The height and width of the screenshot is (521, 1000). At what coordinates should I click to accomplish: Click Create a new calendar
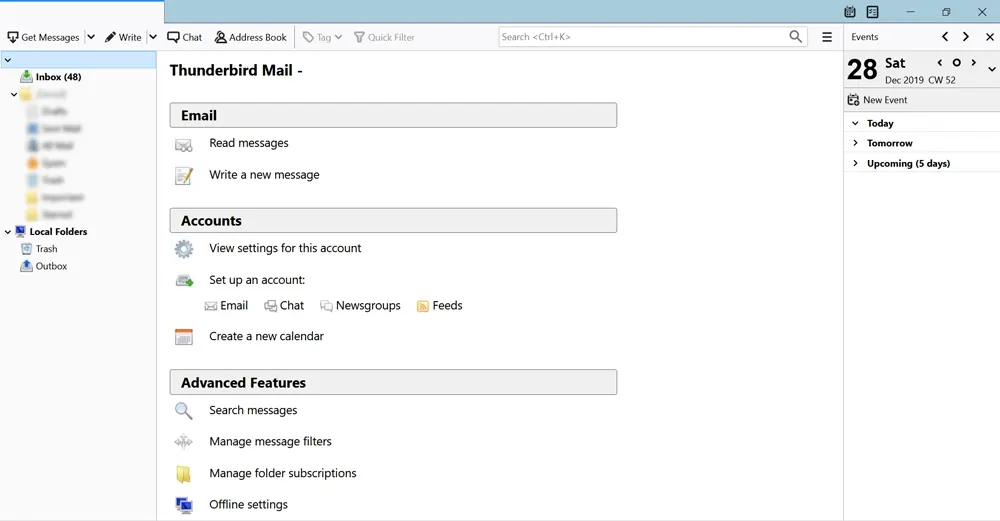point(267,336)
